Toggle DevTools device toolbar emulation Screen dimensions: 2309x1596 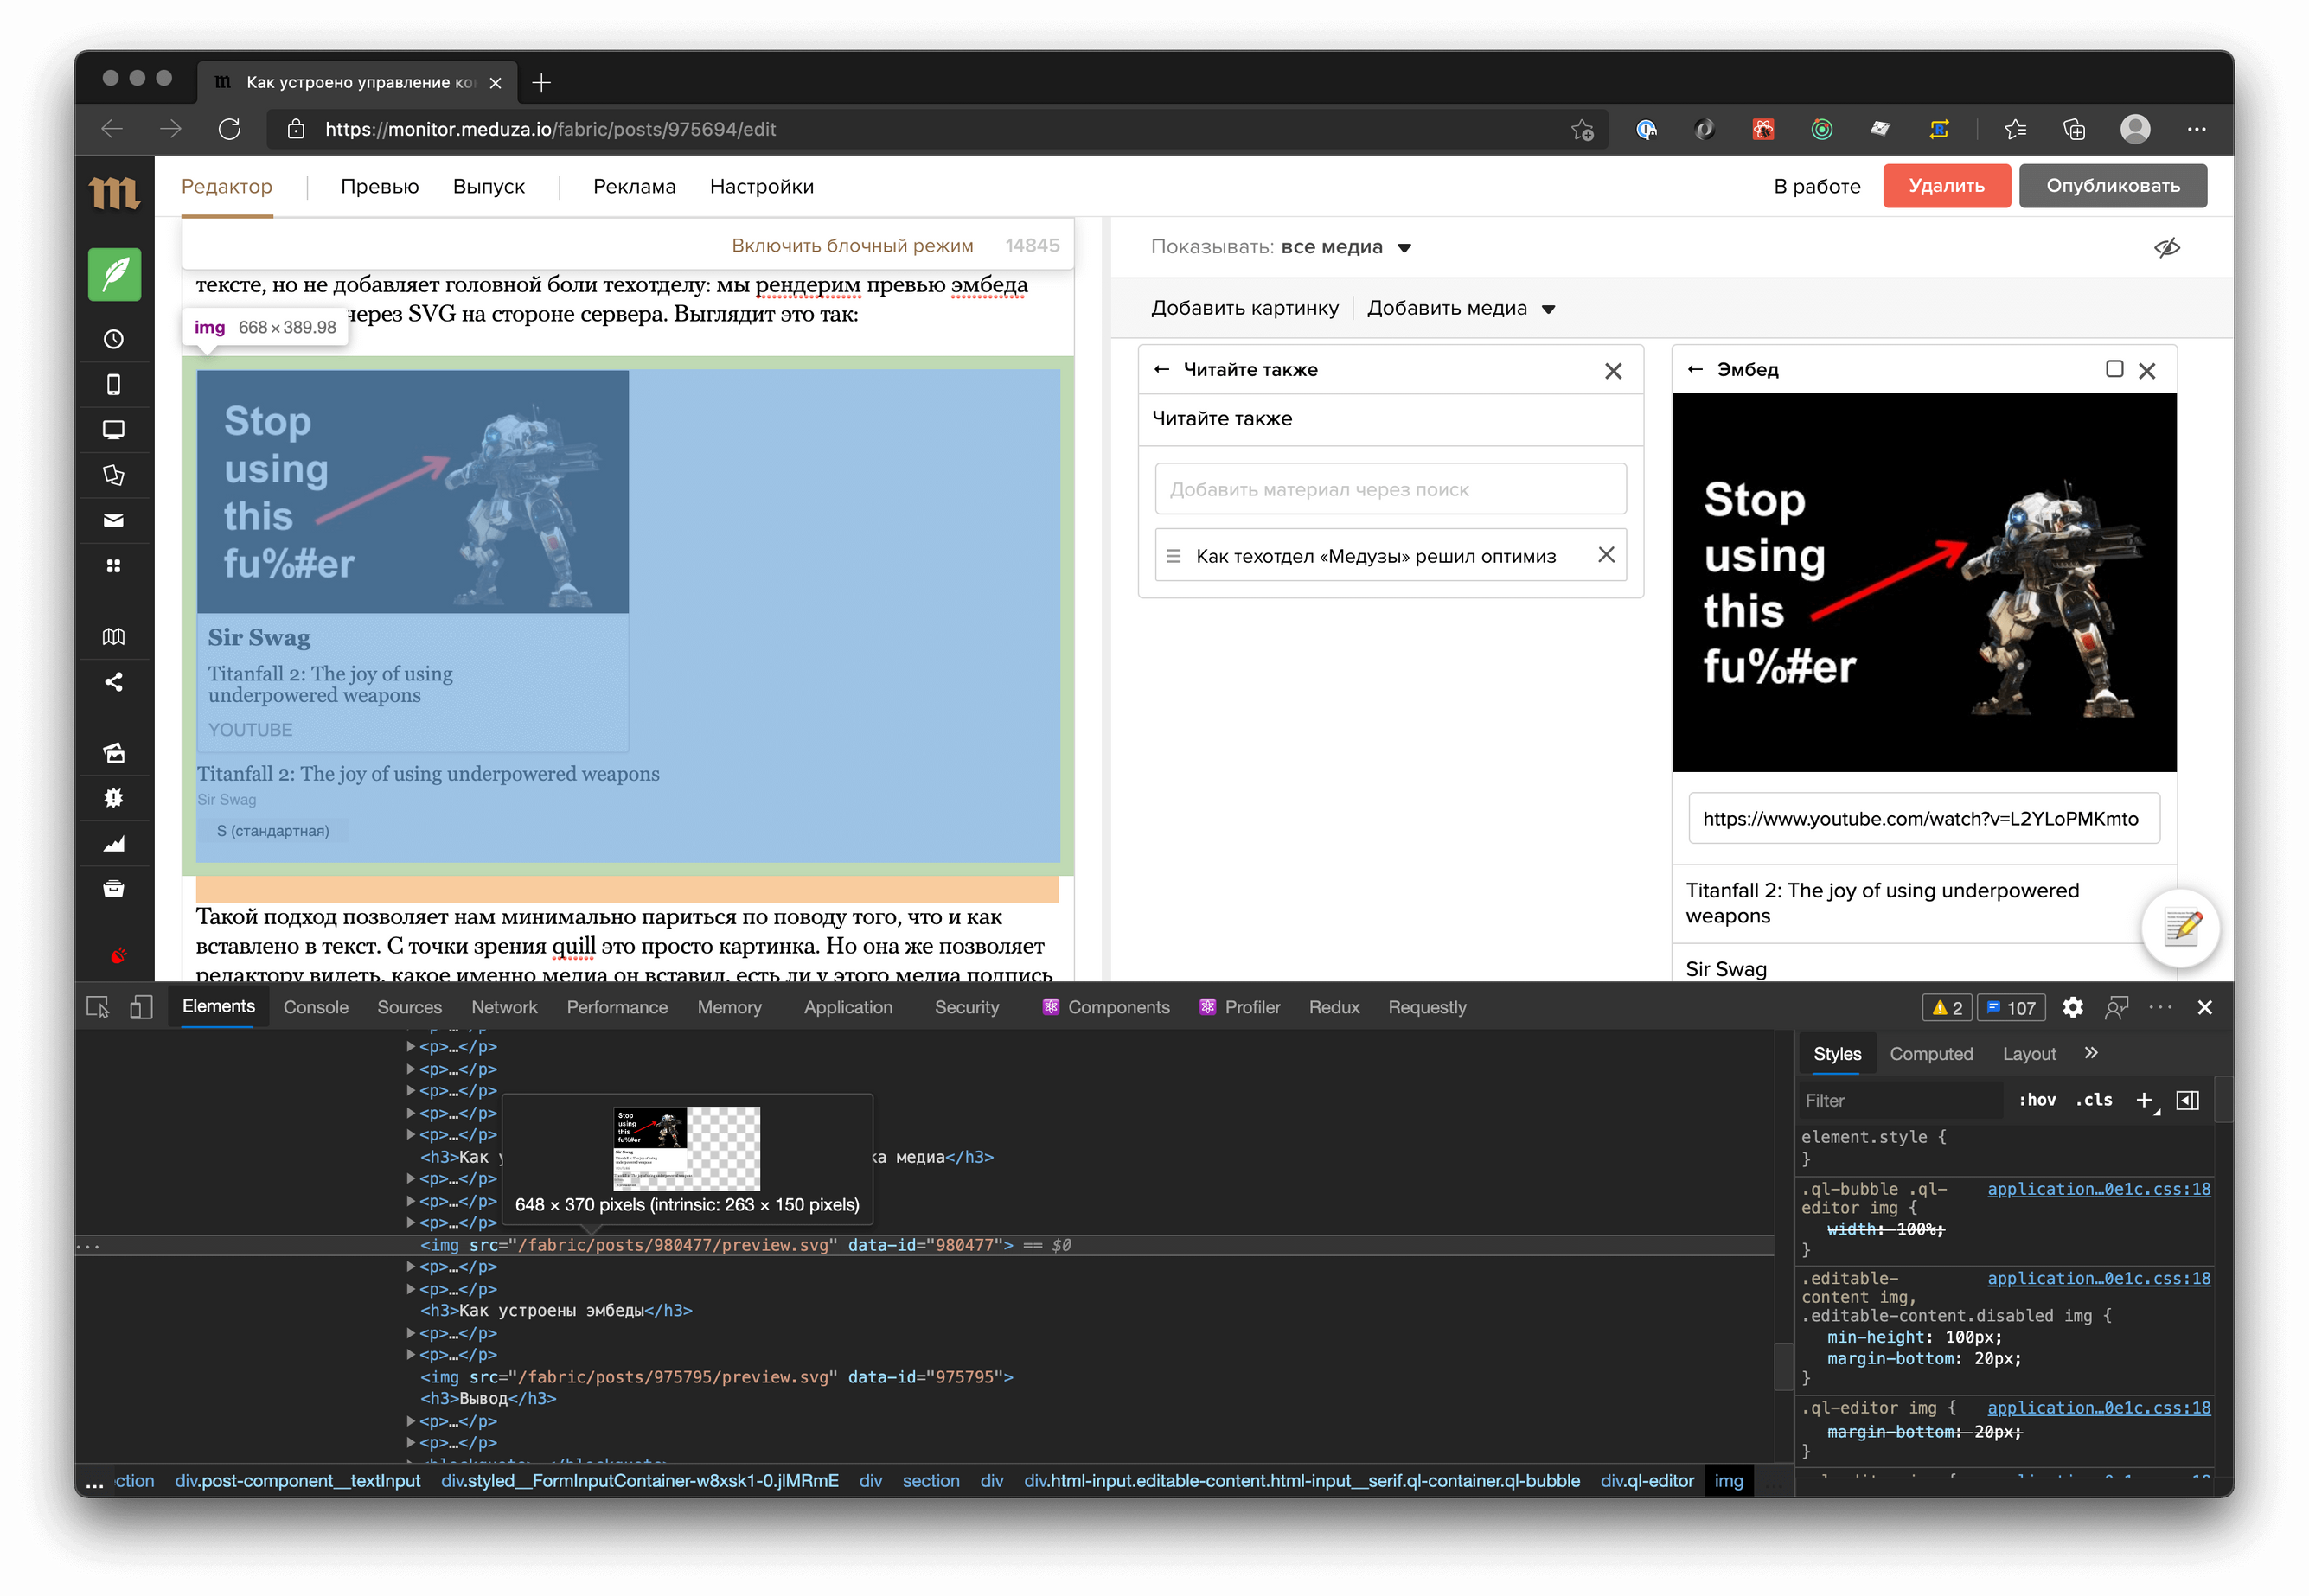141,1007
